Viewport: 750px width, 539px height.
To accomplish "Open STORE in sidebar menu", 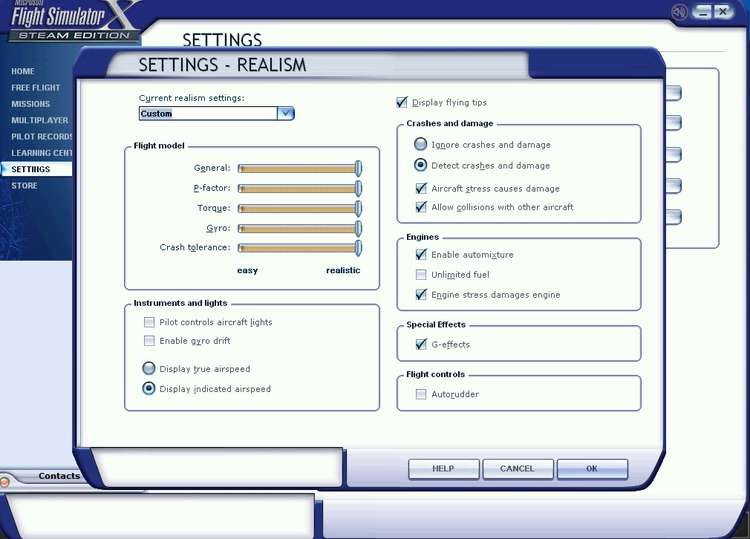I will 24,186.
